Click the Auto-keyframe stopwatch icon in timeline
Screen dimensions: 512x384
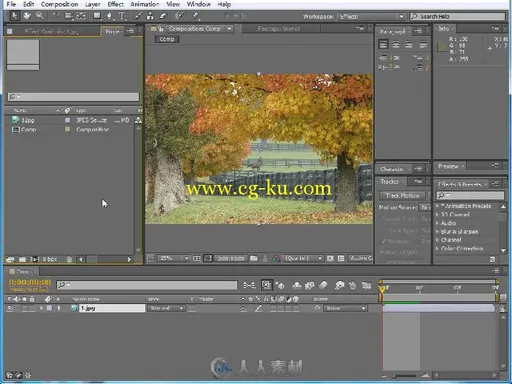[x=352, y=285]
